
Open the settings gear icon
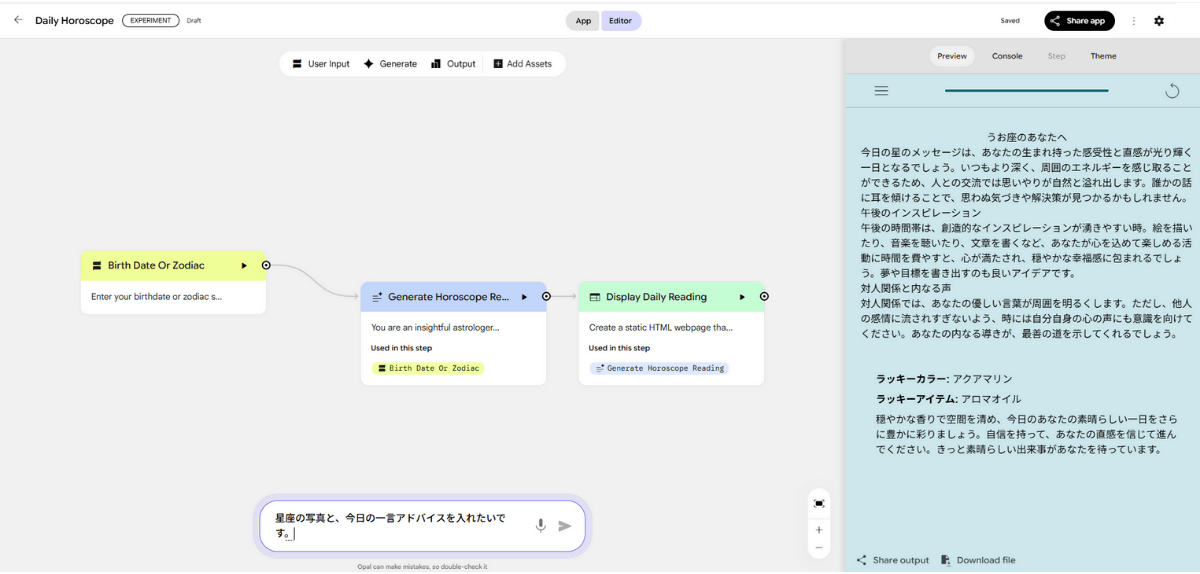point(1159,21)
